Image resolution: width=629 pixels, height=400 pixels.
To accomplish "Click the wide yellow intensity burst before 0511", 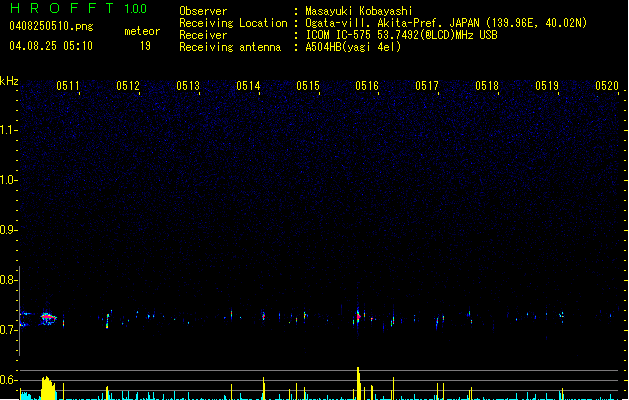I will pyautogui.click(x=48, y=388).
